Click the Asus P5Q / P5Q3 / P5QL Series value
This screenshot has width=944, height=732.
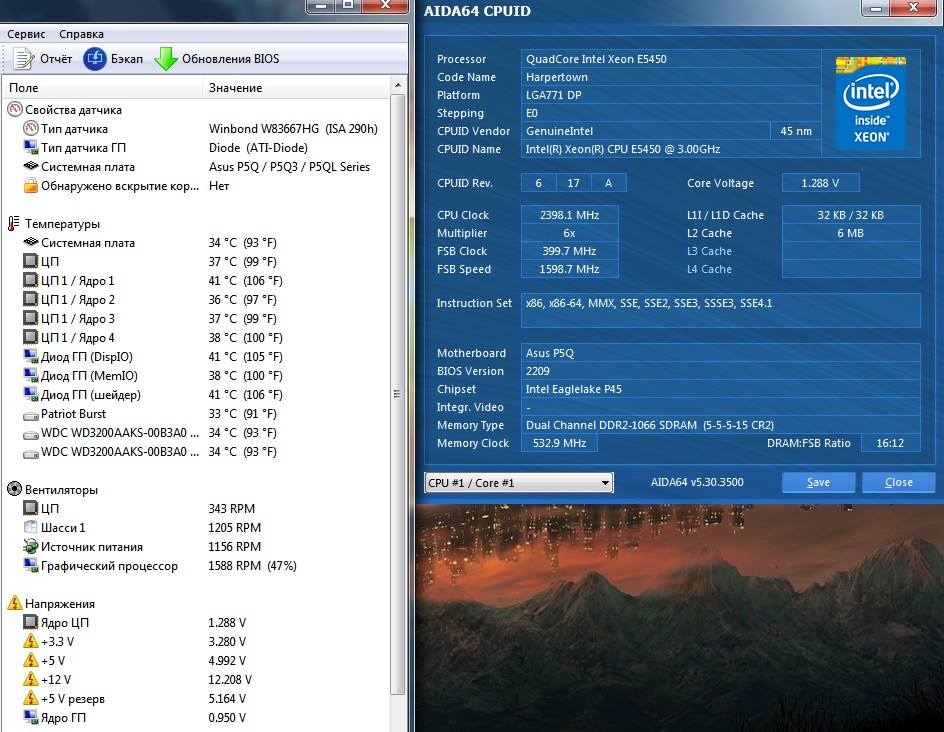pos(289,167)
